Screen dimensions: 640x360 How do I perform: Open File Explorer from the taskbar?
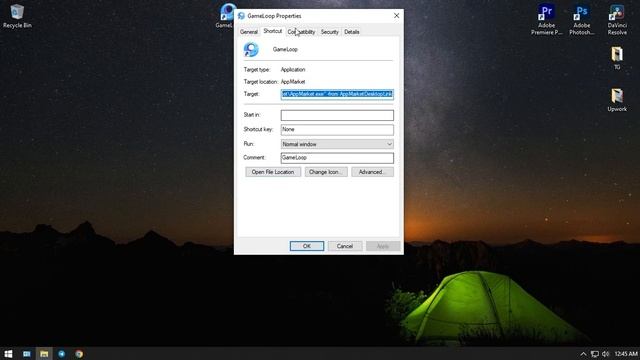[x=44, y=353]
